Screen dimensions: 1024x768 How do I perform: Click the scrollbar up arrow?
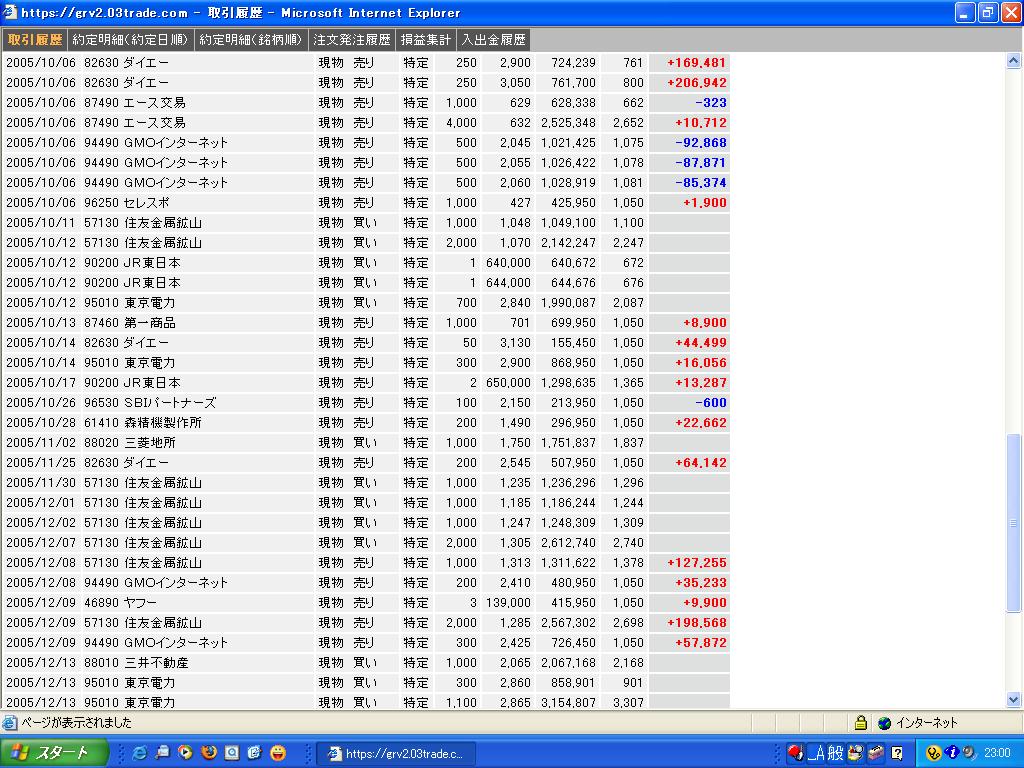[1014, 61]
